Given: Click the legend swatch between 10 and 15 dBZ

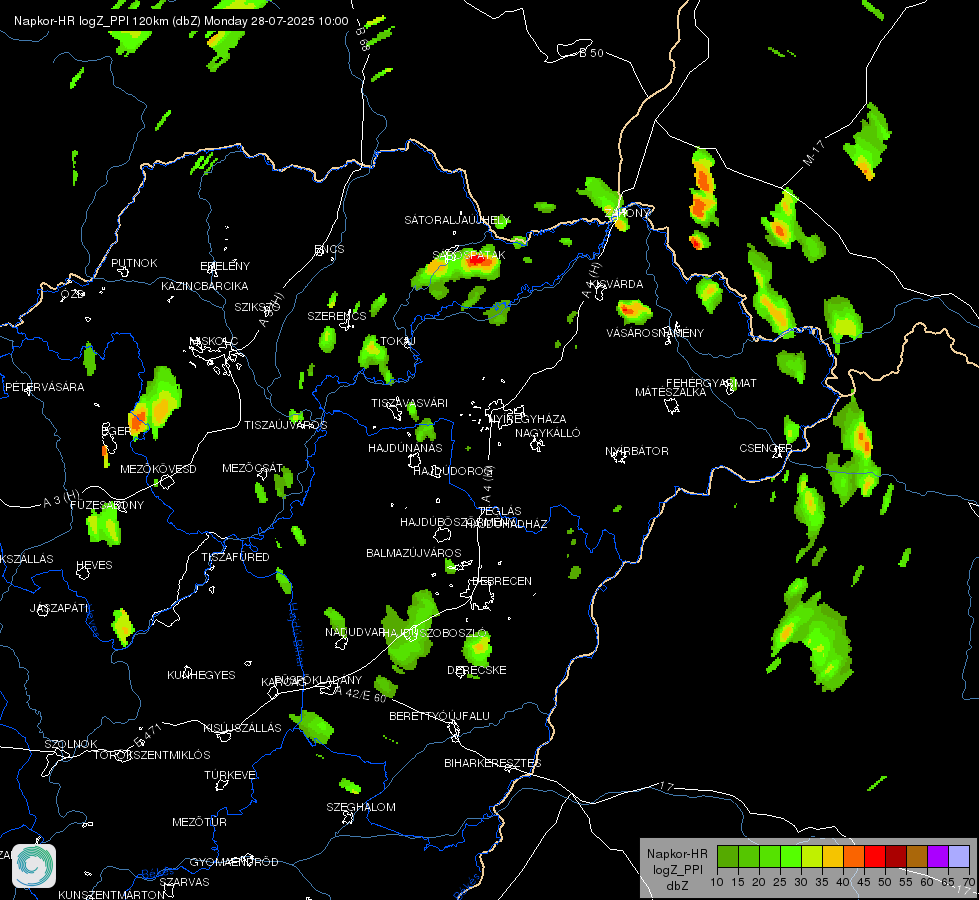Looking at the screenshot, I should click(727, 856).
